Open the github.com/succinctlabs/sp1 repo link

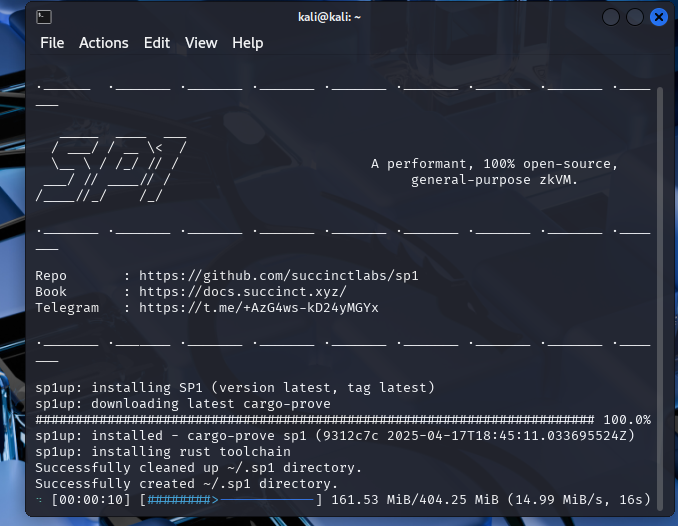point(278,276)
